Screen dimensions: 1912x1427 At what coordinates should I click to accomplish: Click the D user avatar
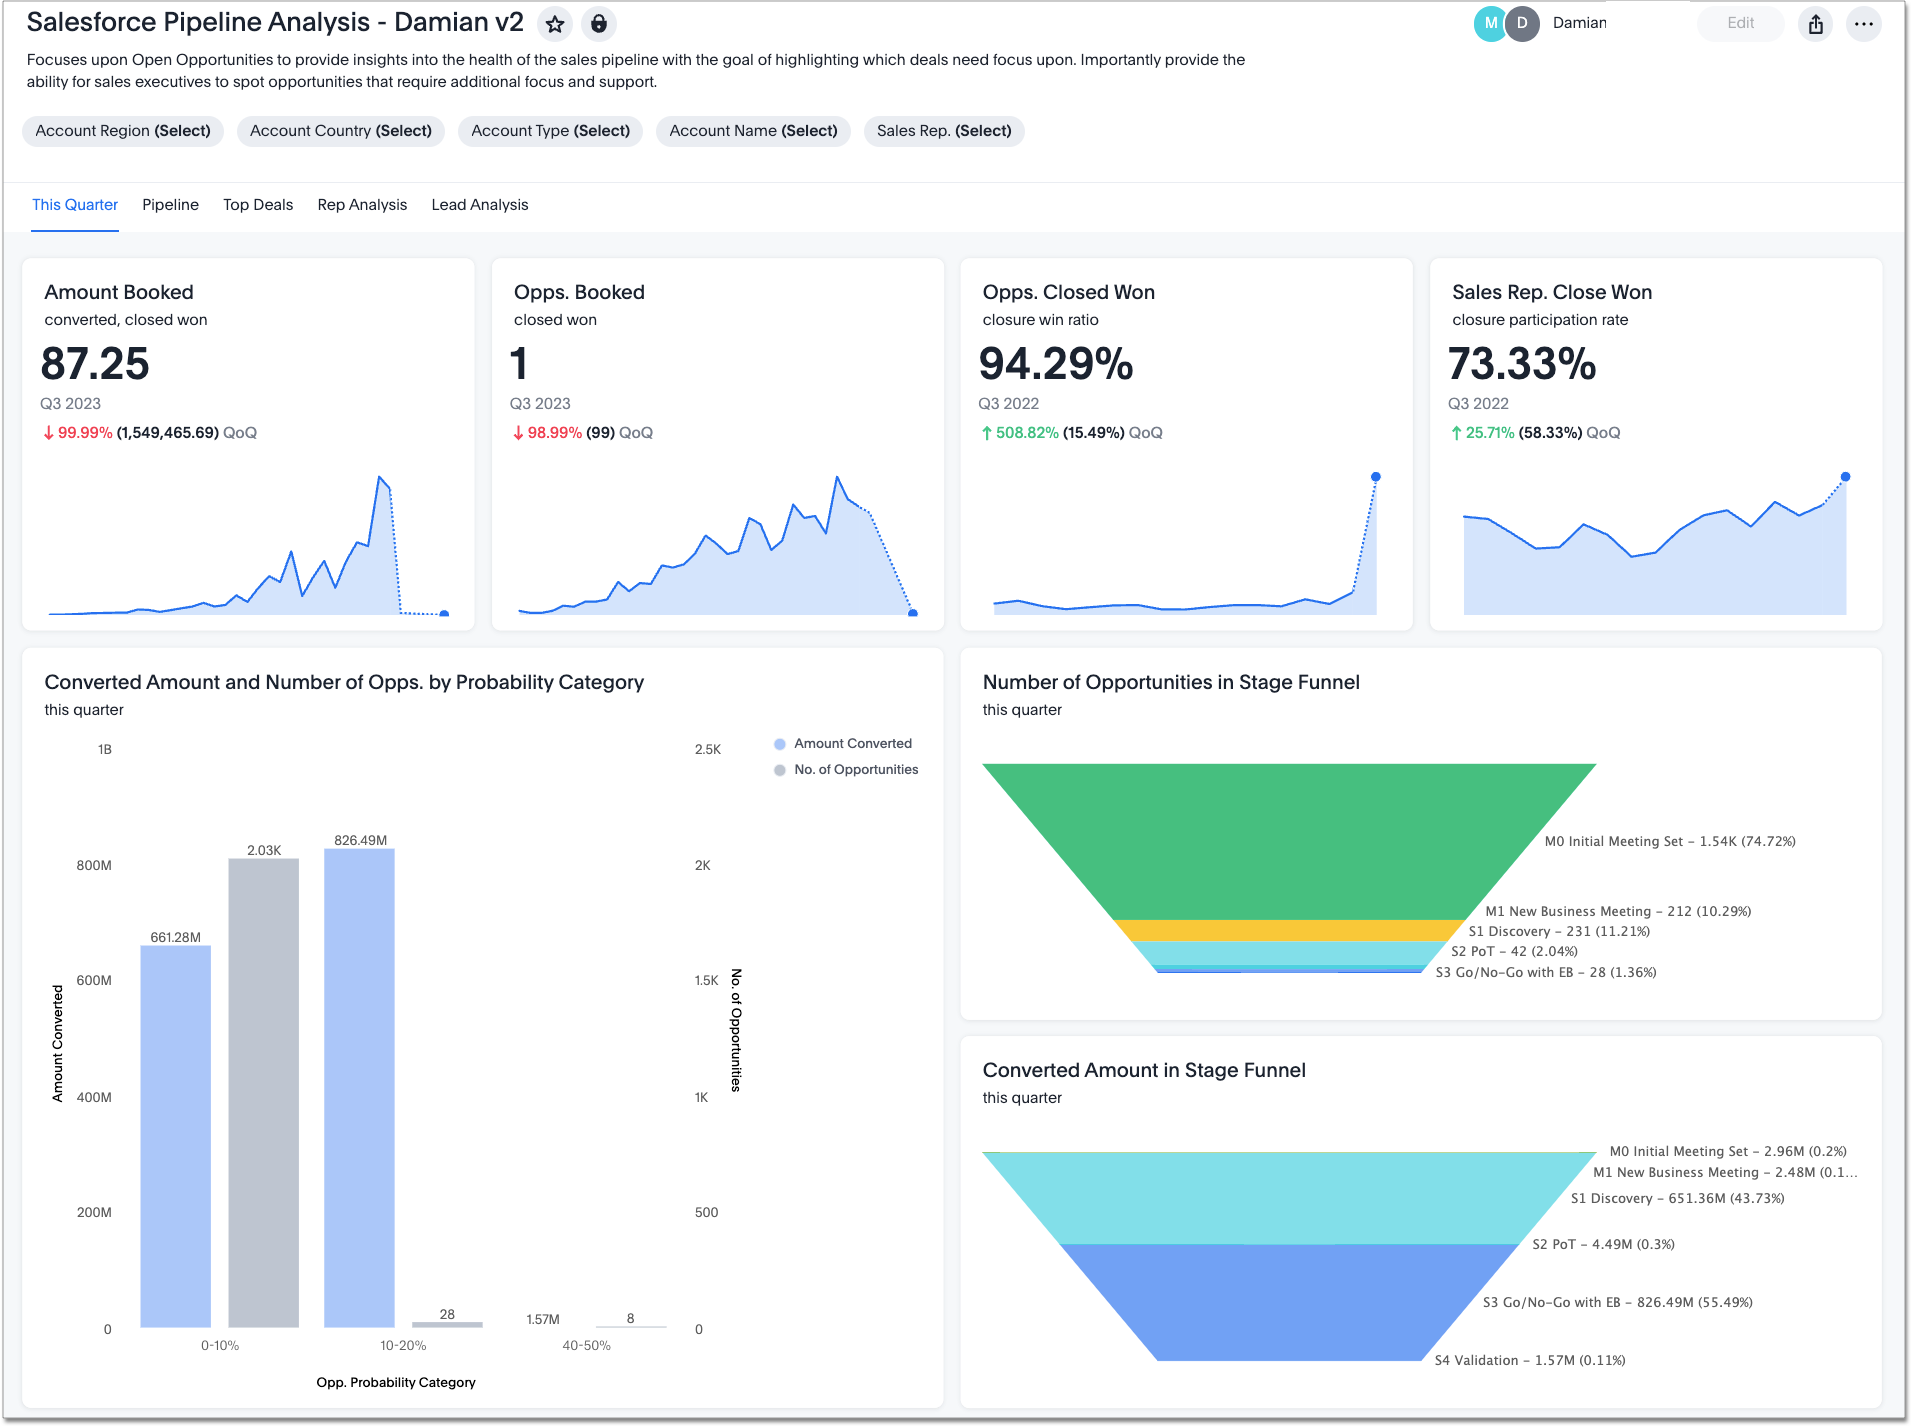pyautogui.click(x=1522, y=24)
